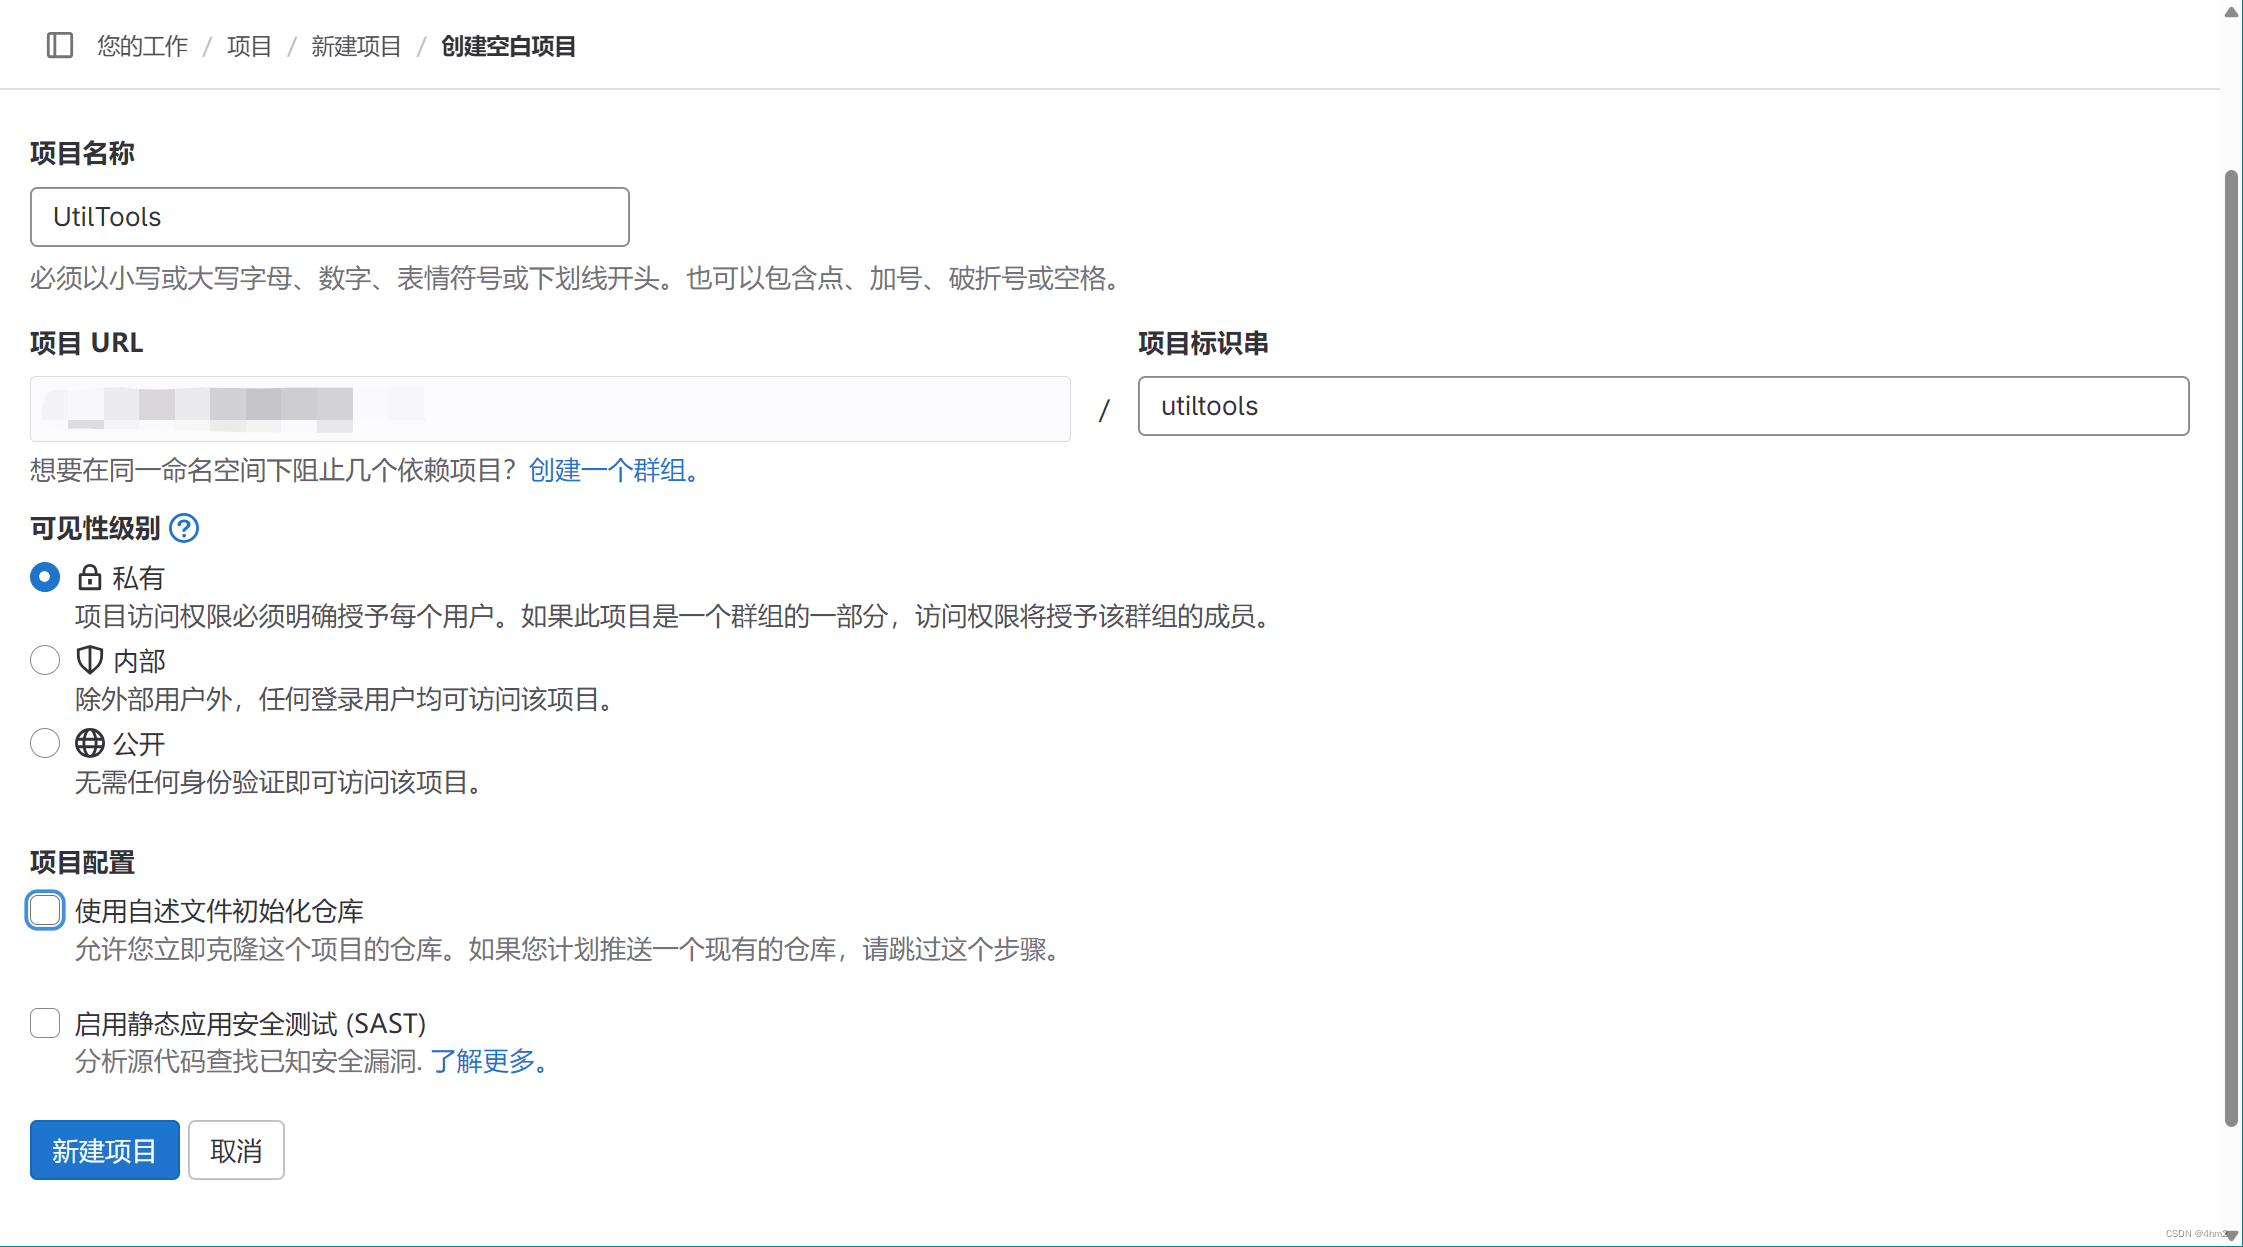Go to 新建项目 breadcrumb

pos(356,46)
